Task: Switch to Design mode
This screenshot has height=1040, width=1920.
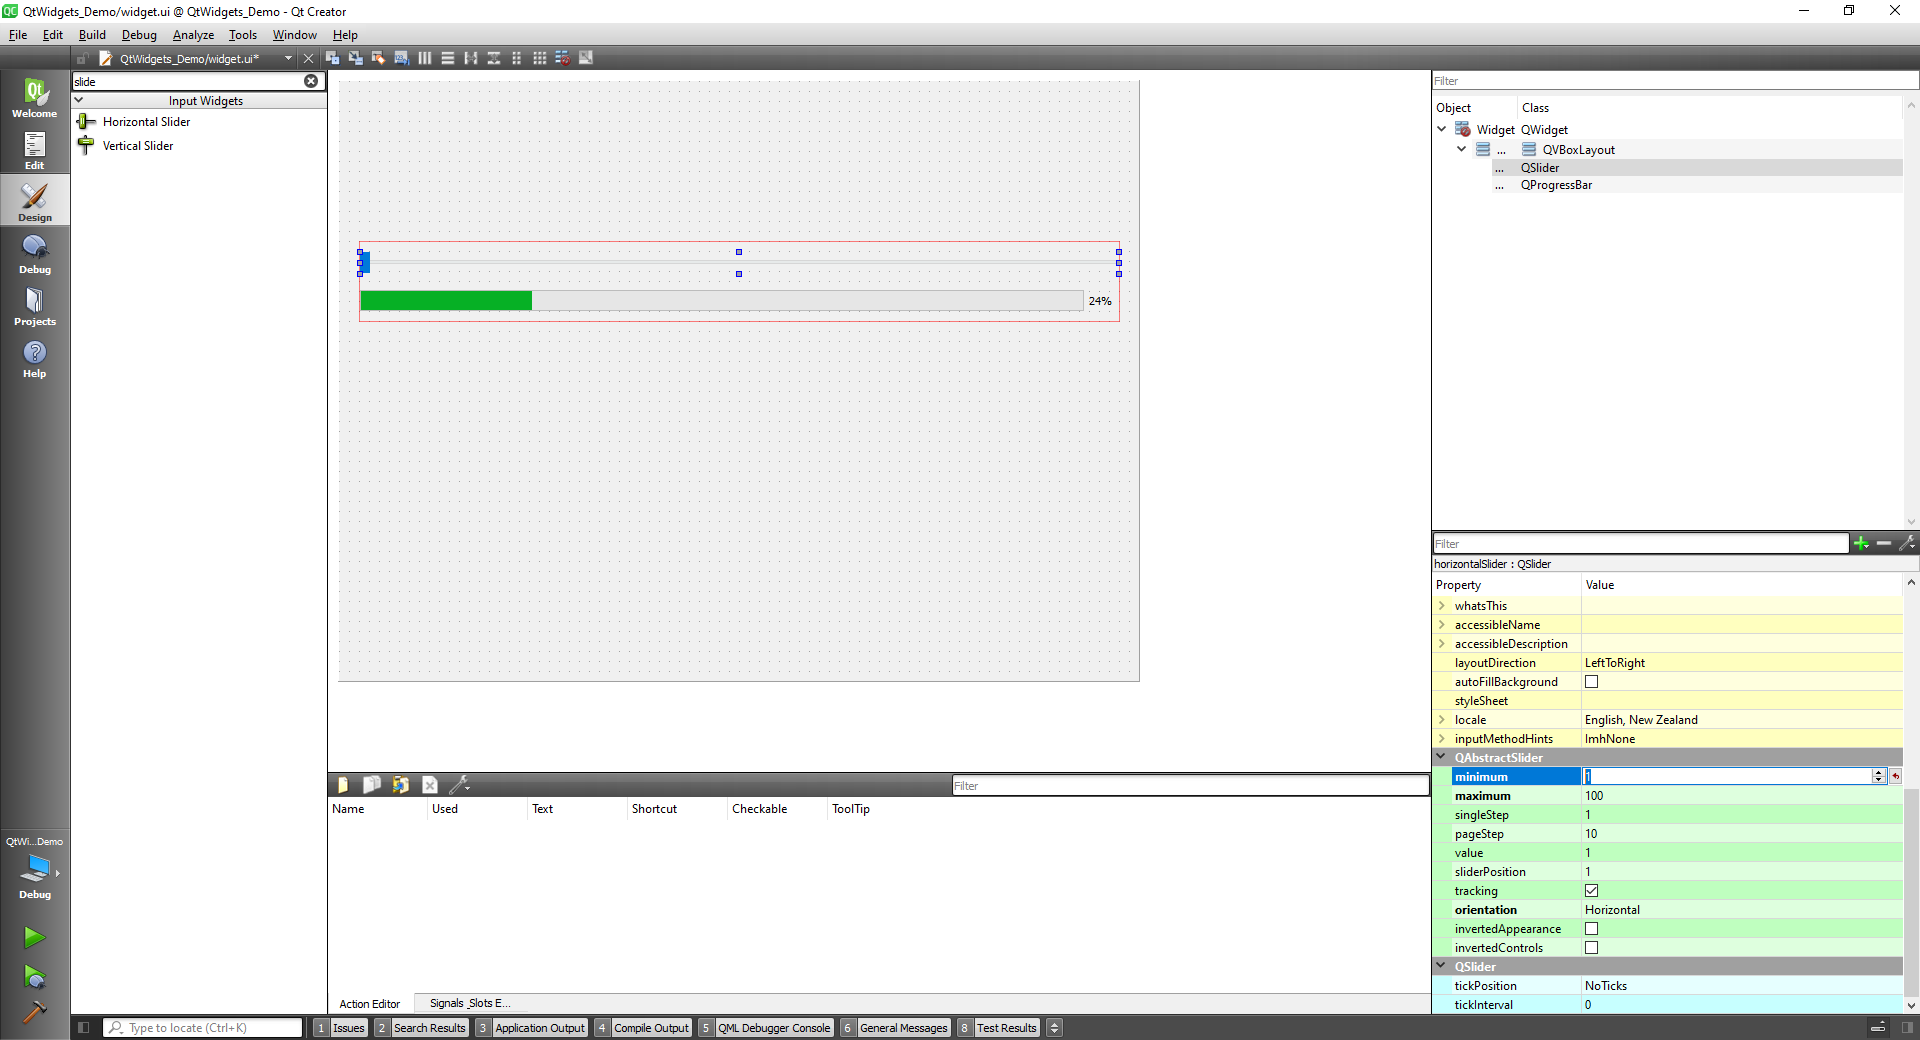Action: click(x=35, y=202)
